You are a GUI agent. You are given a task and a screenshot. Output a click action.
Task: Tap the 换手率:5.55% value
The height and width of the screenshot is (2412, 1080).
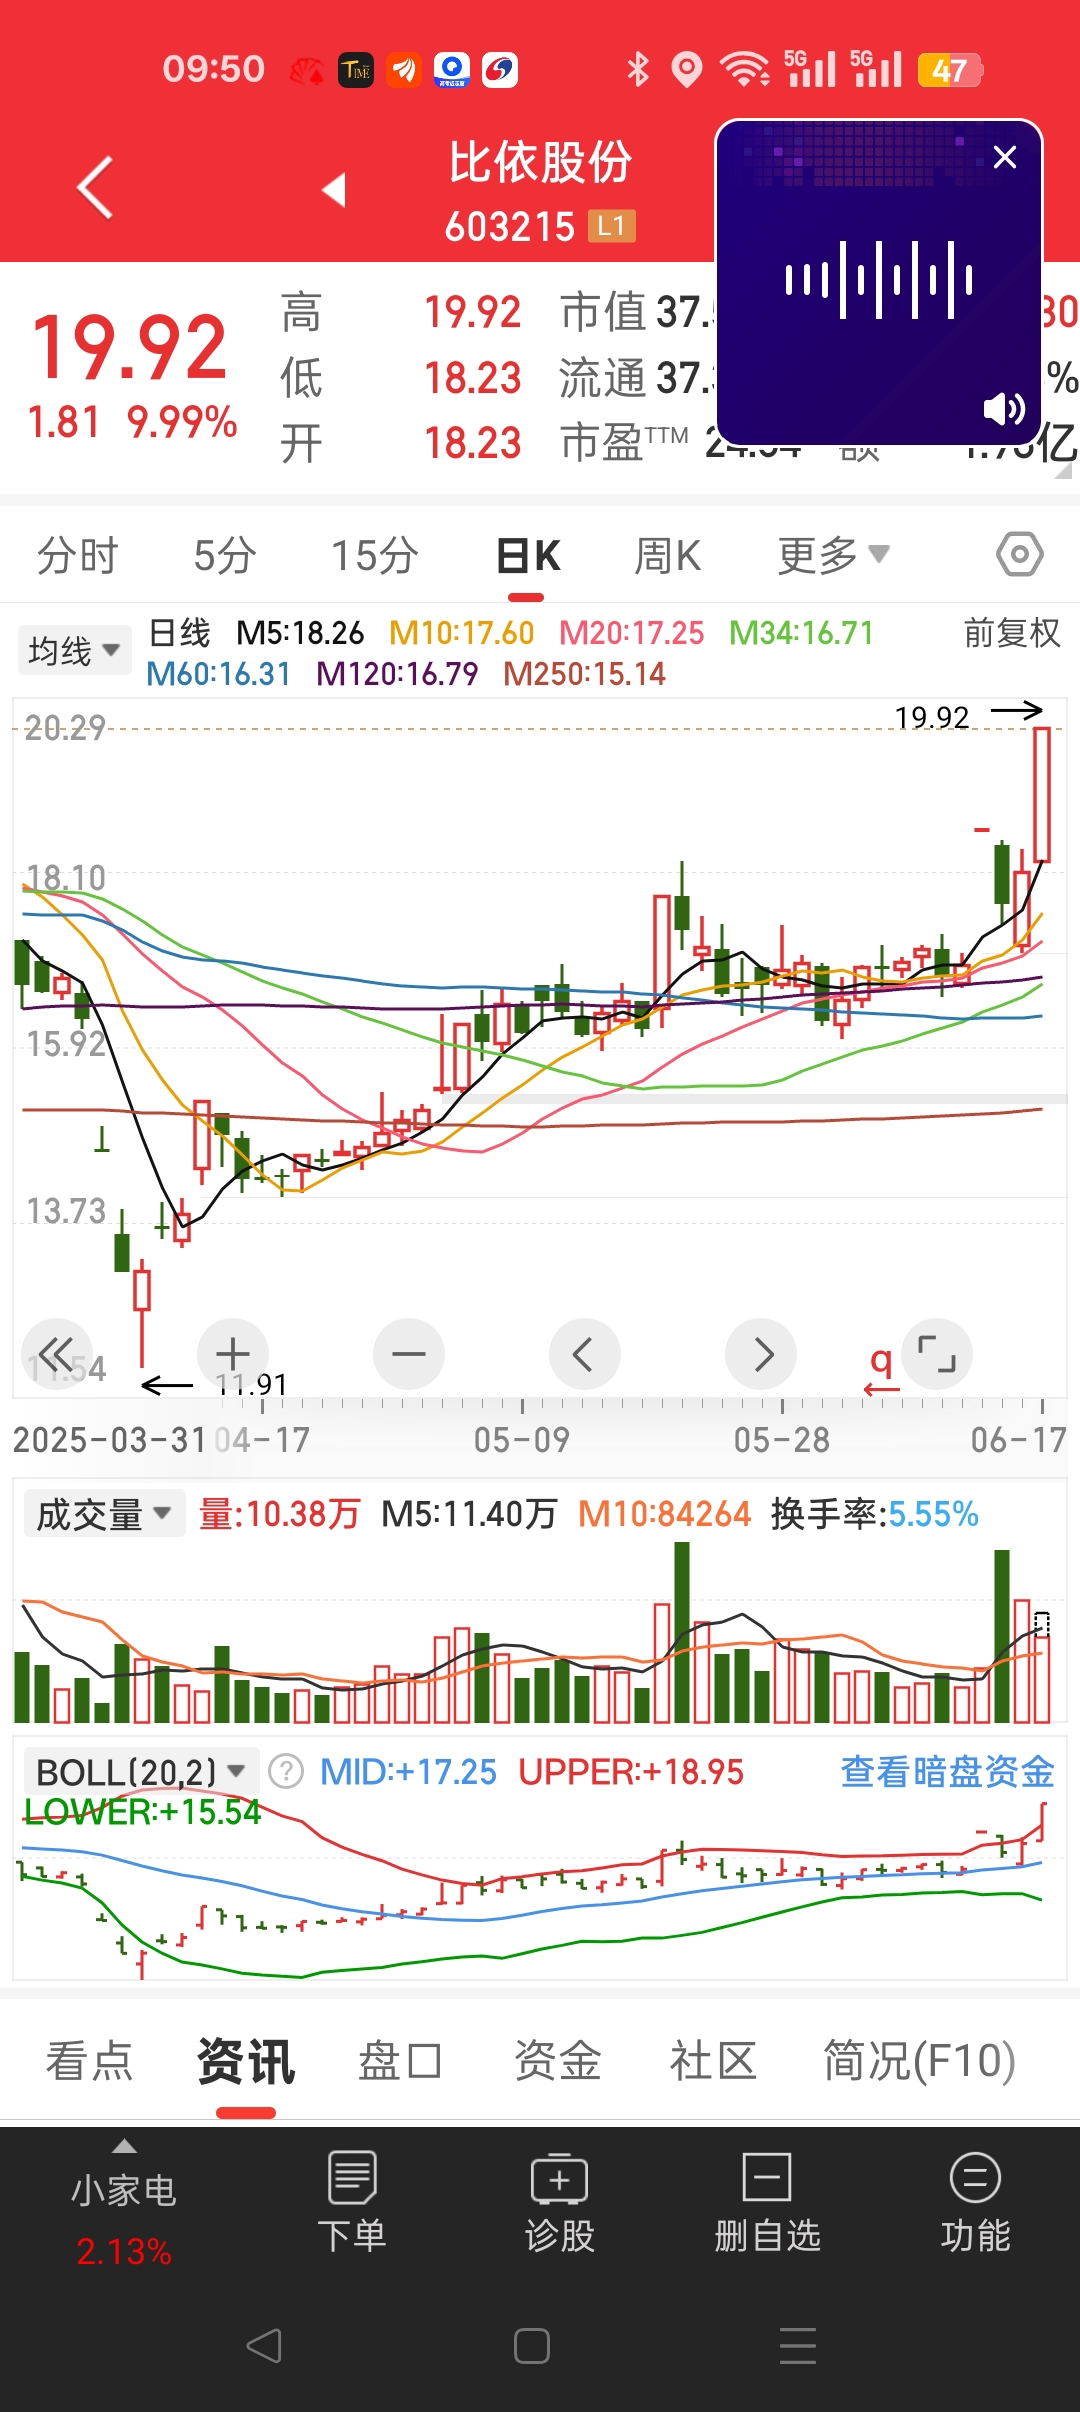[x=874, y=1514]
